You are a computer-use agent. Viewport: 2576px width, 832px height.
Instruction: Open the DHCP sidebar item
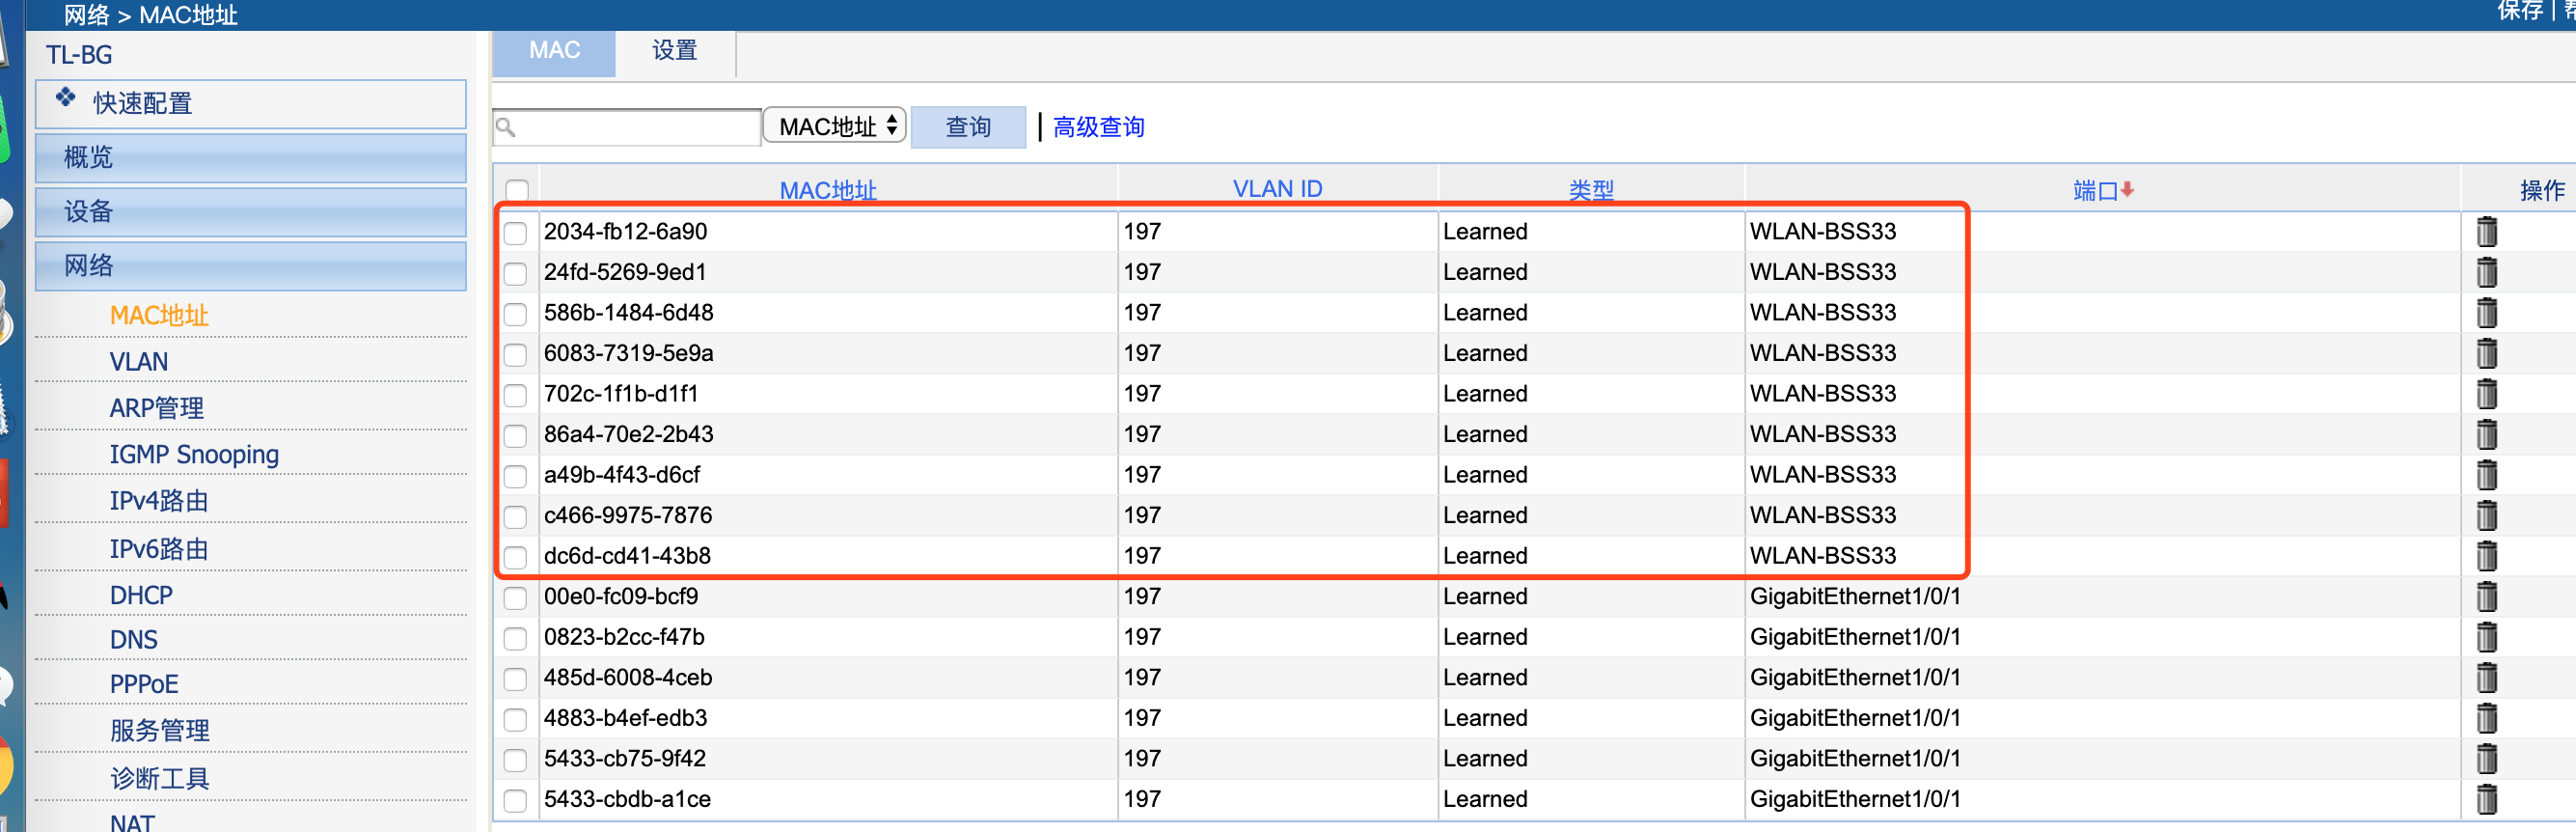coord(141,596)
